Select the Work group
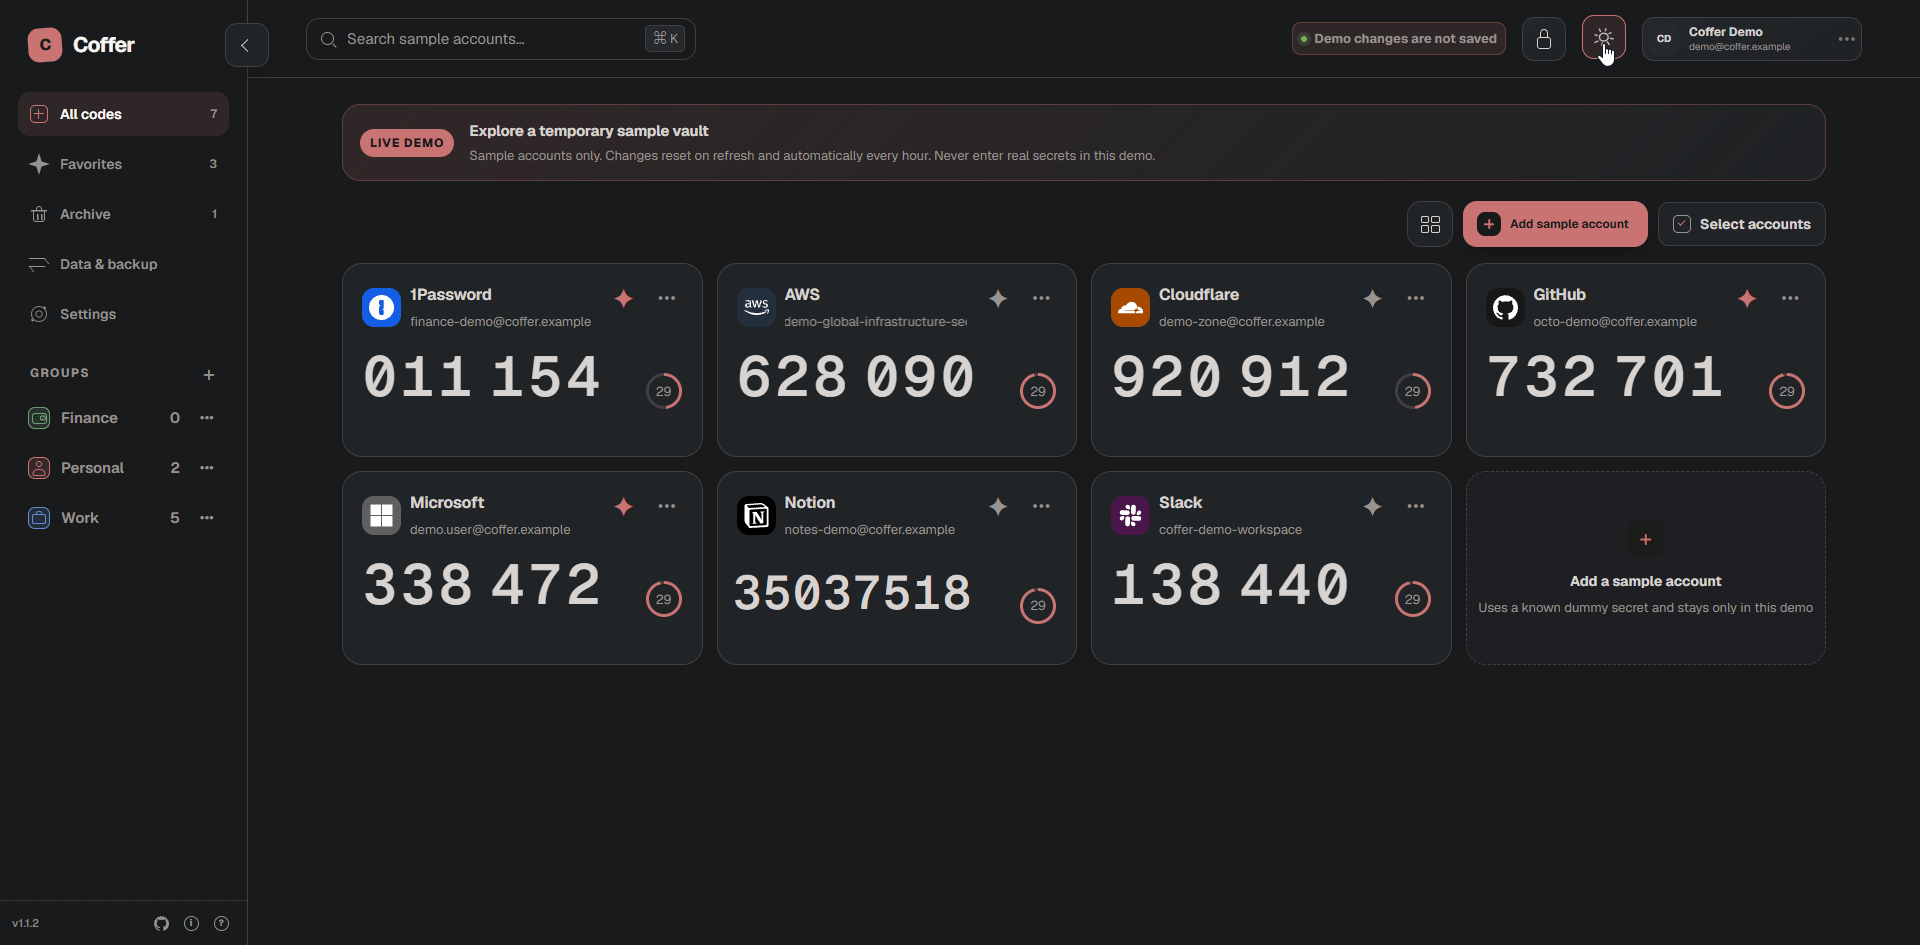 click(x=105, y=518)
